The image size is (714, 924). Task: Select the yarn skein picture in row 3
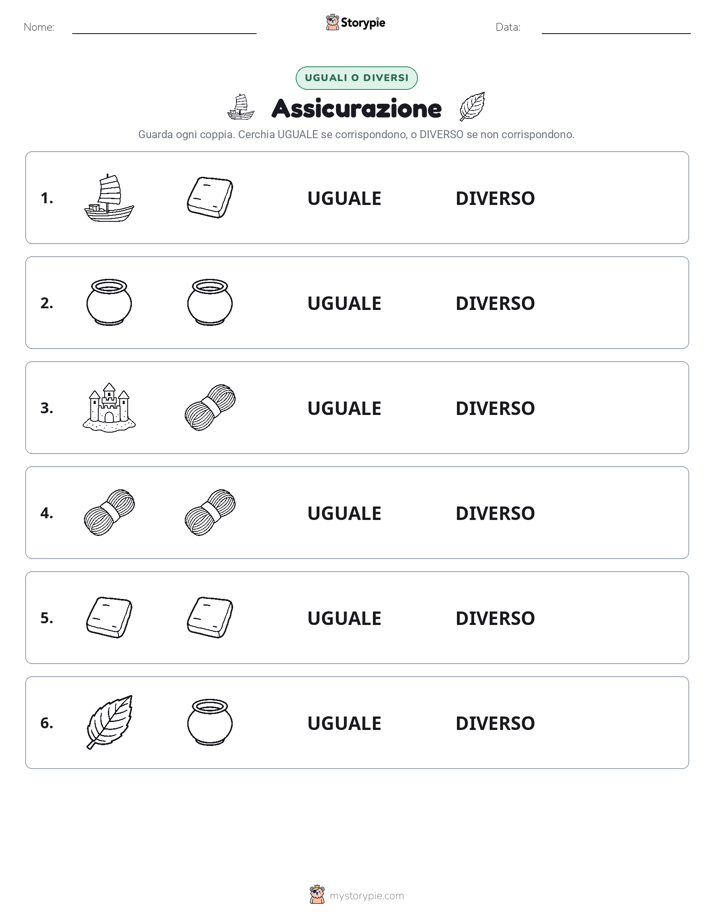point(210,407)
